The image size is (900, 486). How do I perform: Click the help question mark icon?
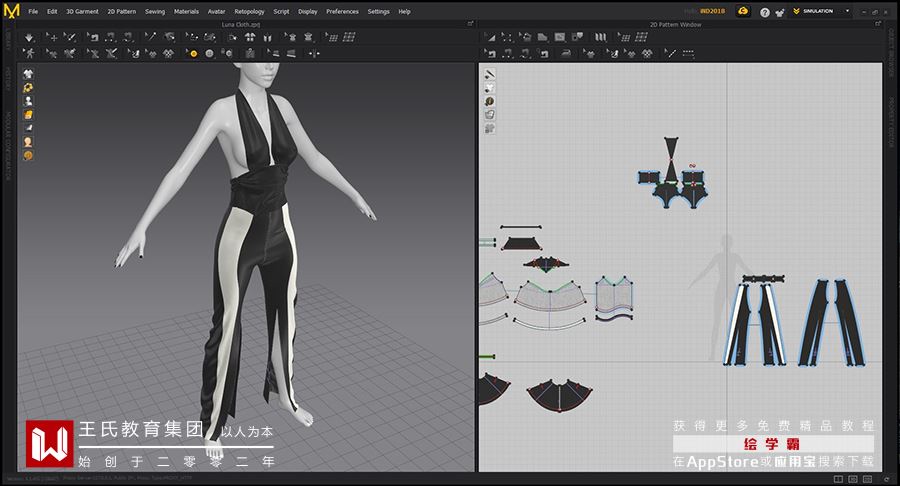(x=765, y=12)
